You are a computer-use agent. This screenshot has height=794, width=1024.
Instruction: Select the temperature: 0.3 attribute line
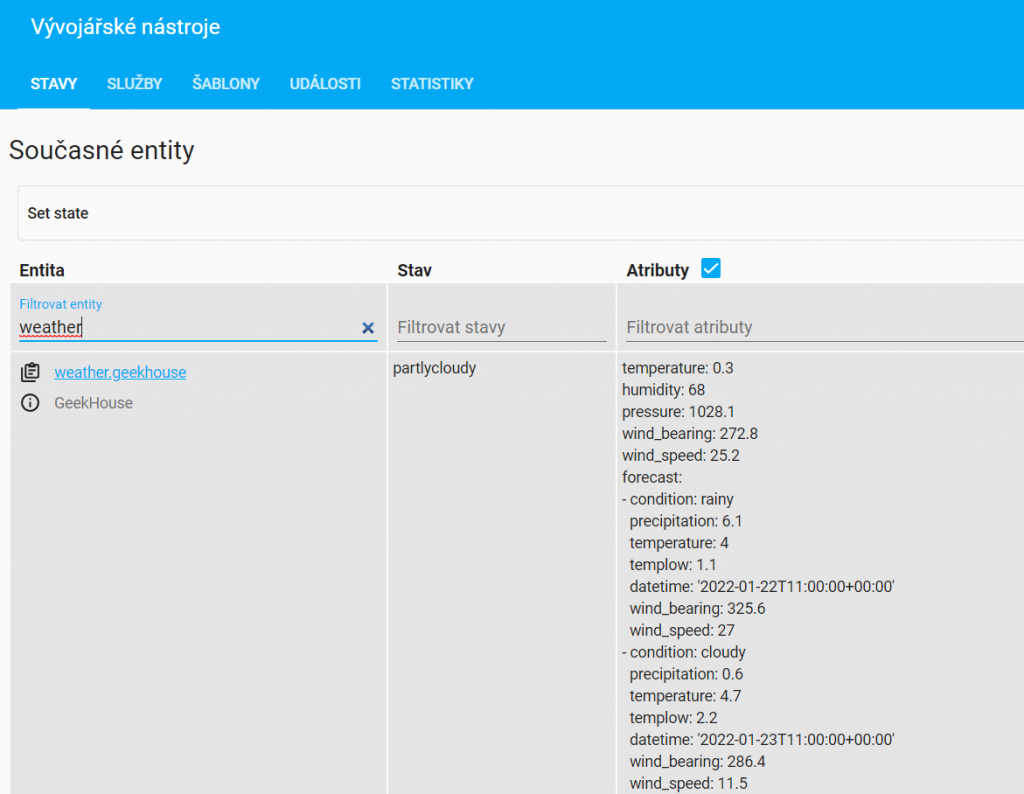(677, 368)
